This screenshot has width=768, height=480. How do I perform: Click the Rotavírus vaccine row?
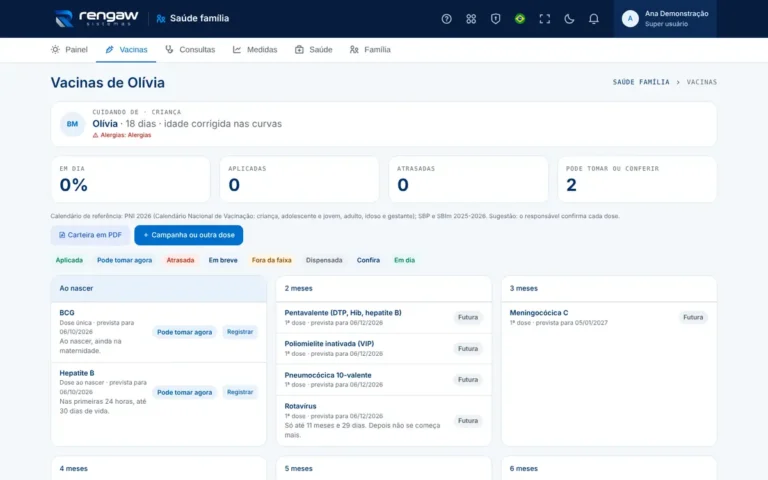pyautogui.click(x=384, y=420)
